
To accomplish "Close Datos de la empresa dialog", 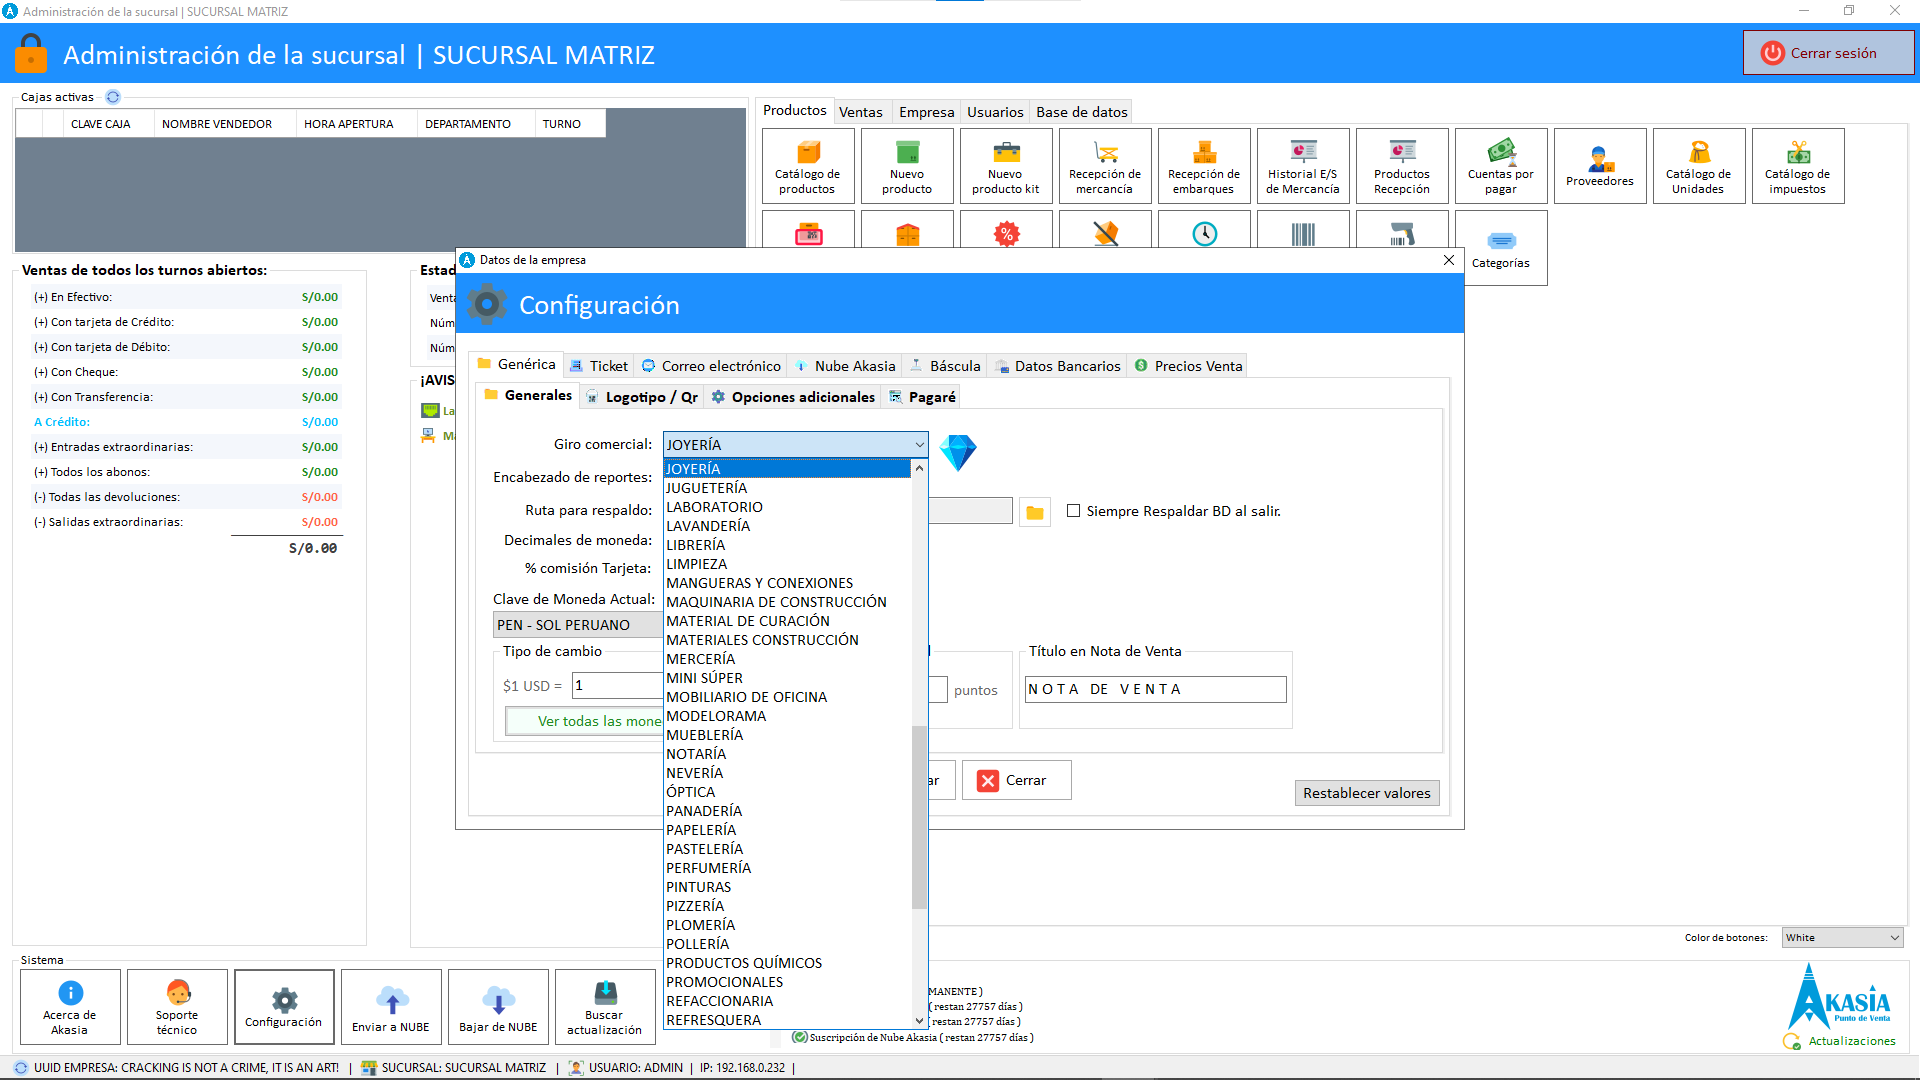I will pyautogui.click(x=1449, y=260).
